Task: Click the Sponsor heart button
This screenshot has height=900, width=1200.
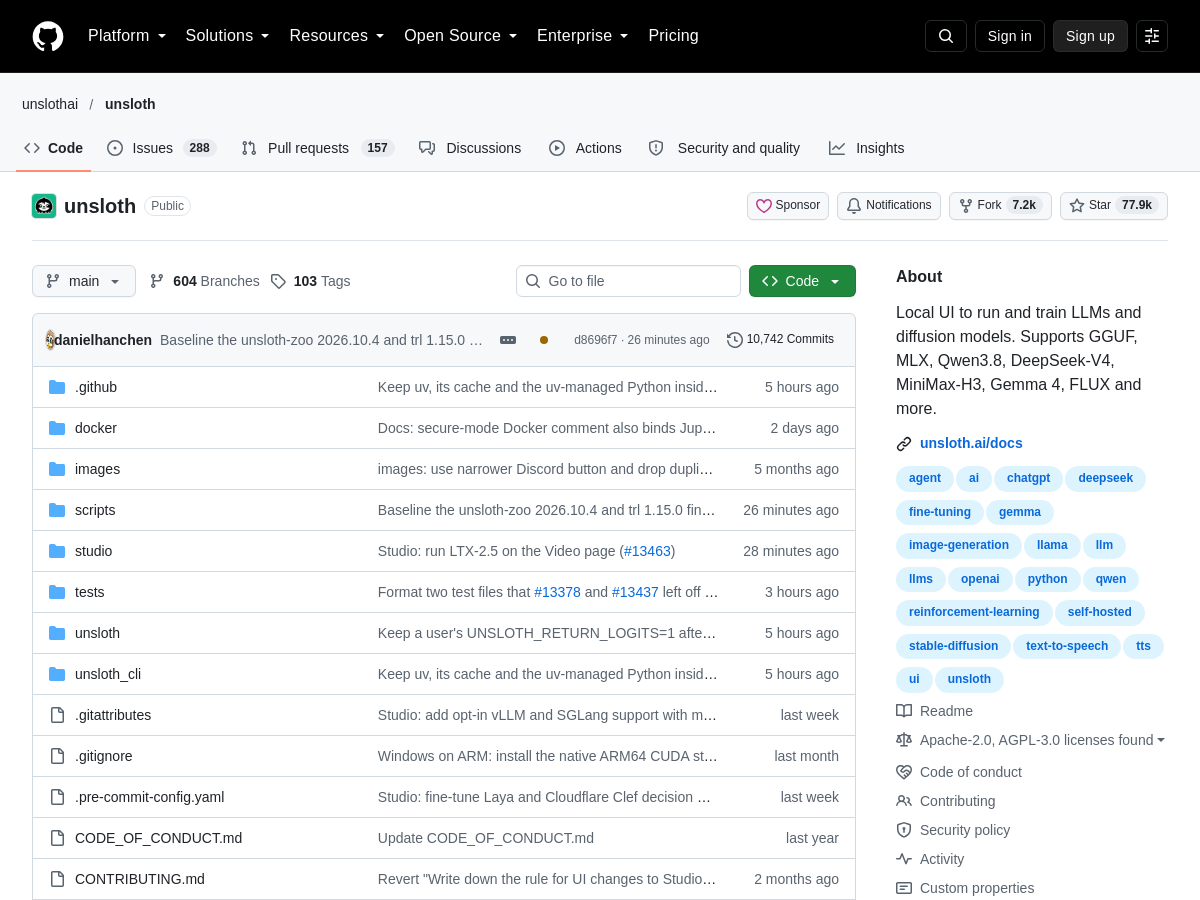Action: pyautogui.click(x=788, y=206)
